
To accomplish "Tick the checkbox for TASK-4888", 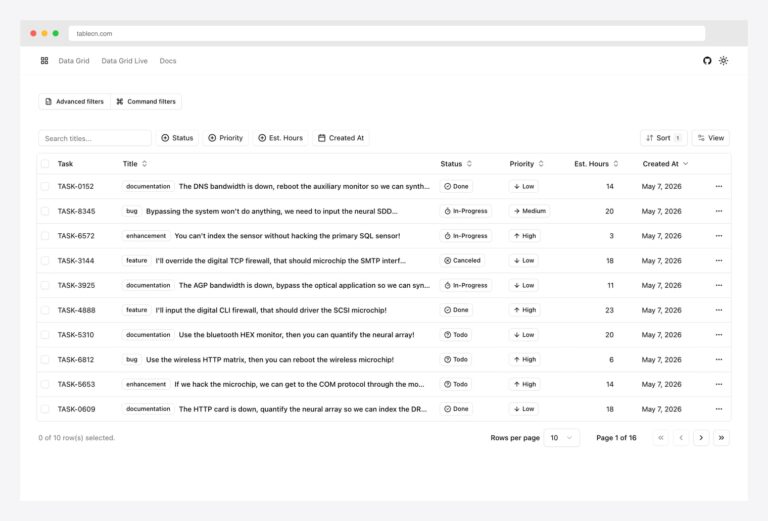I will click(45, 310).
